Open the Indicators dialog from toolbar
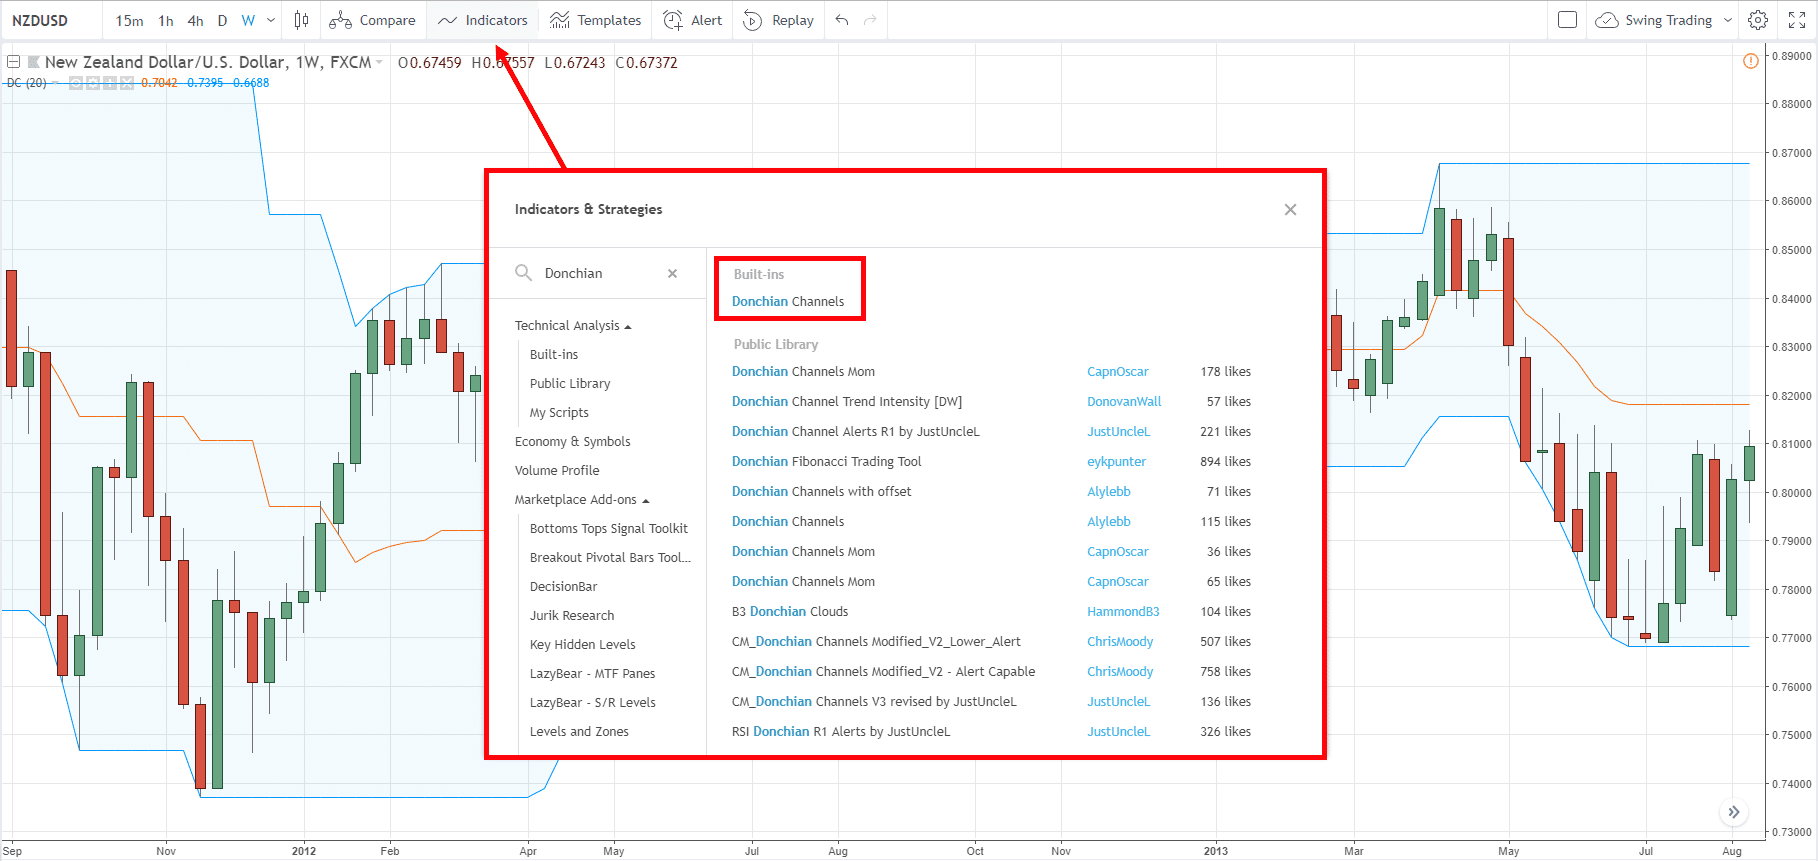1818x861 pixels. click(x=483, y=20)
